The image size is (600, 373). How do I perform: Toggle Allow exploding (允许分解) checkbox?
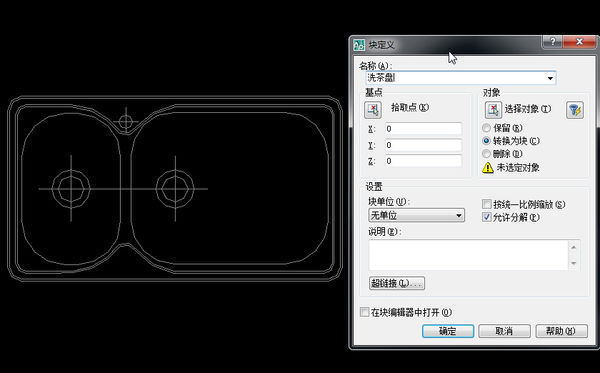[487, 217]
